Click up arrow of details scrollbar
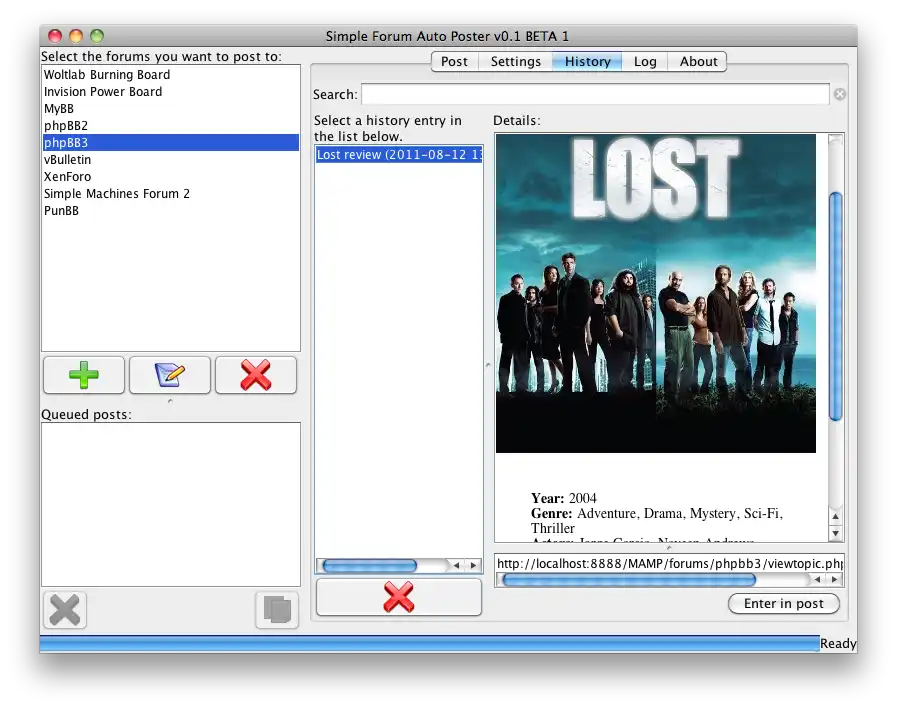The height and width of the screenshot is (708, 897). pos(835,516)
